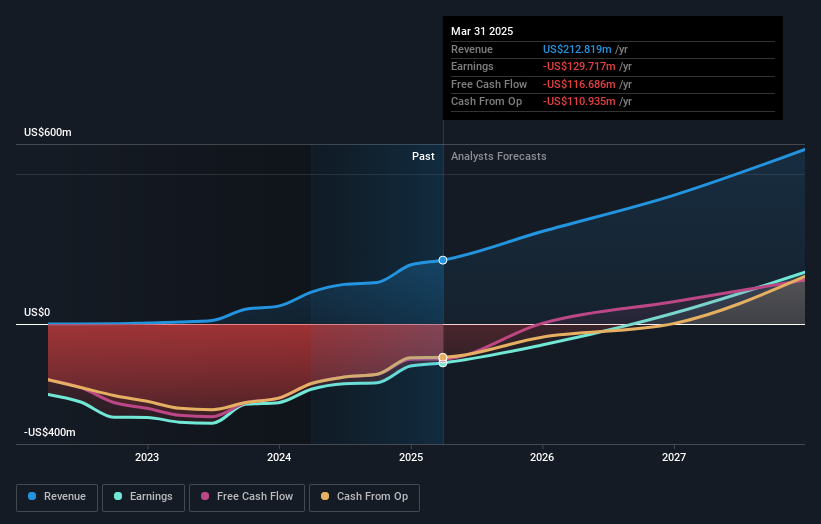Click the US$600m y-axis label
821x524 pixels.
(x=48, y=132)
